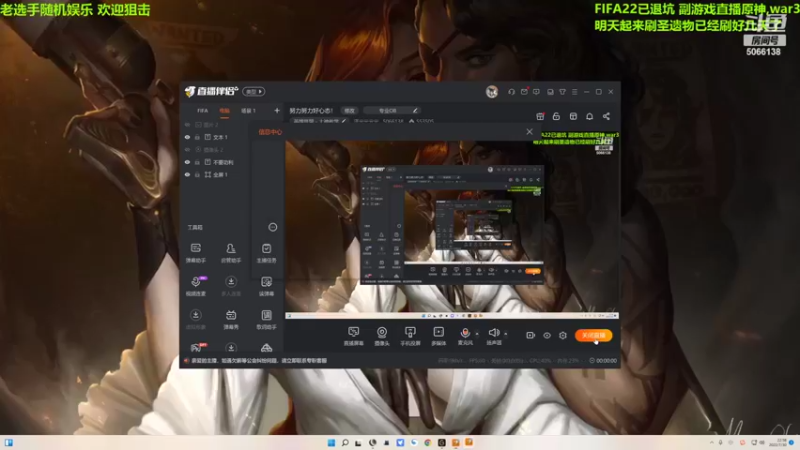
Task: Click the 修改 button beside the stream title
Action: click(349, 111)
